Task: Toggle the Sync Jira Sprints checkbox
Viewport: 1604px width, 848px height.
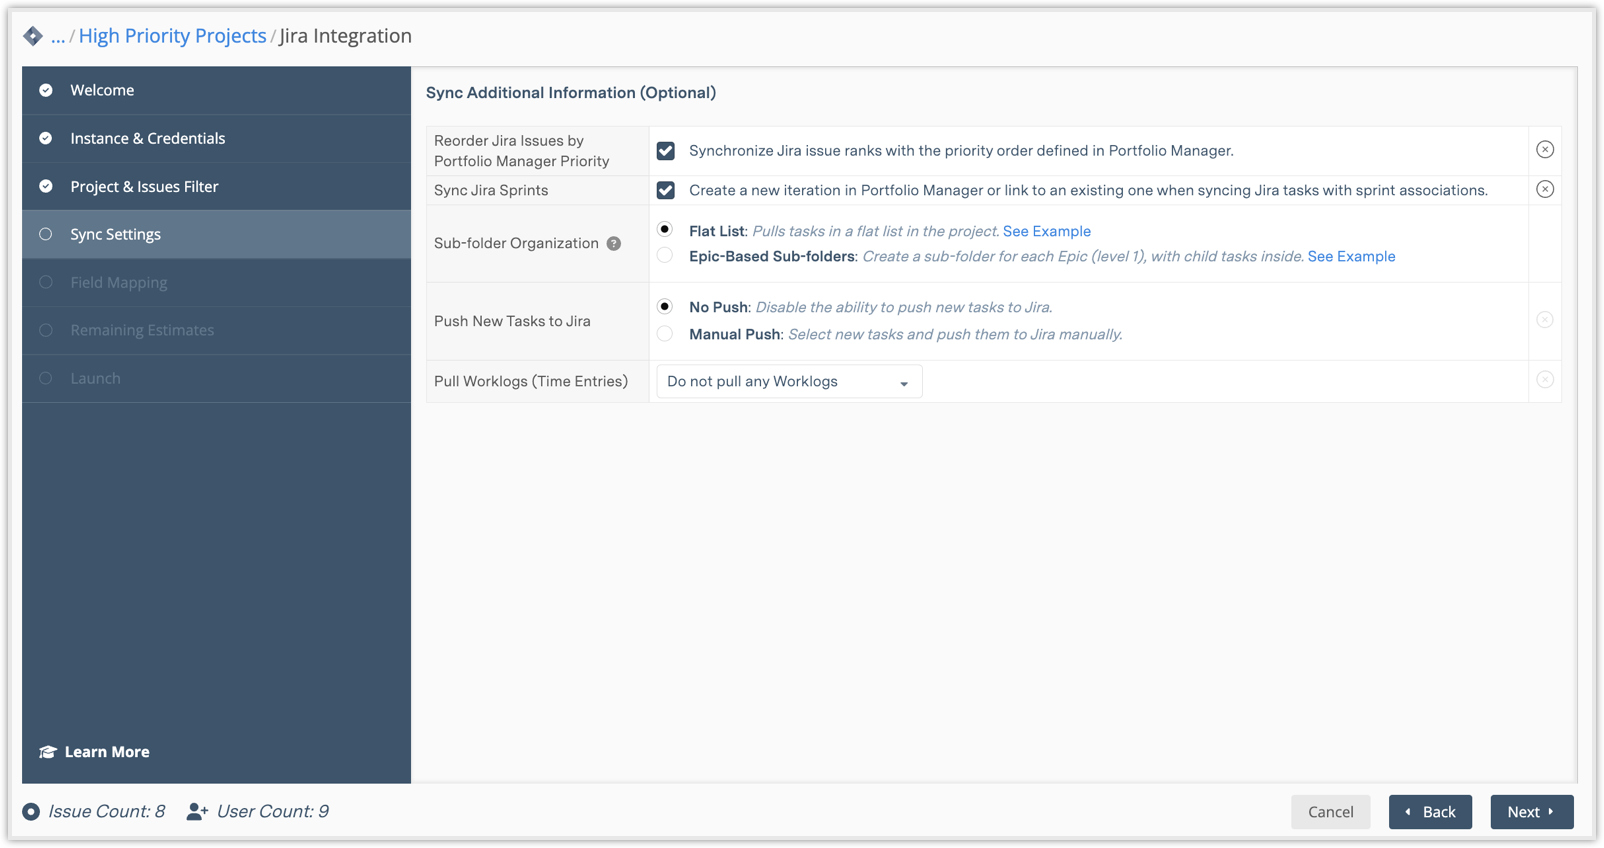Action: 665,190
